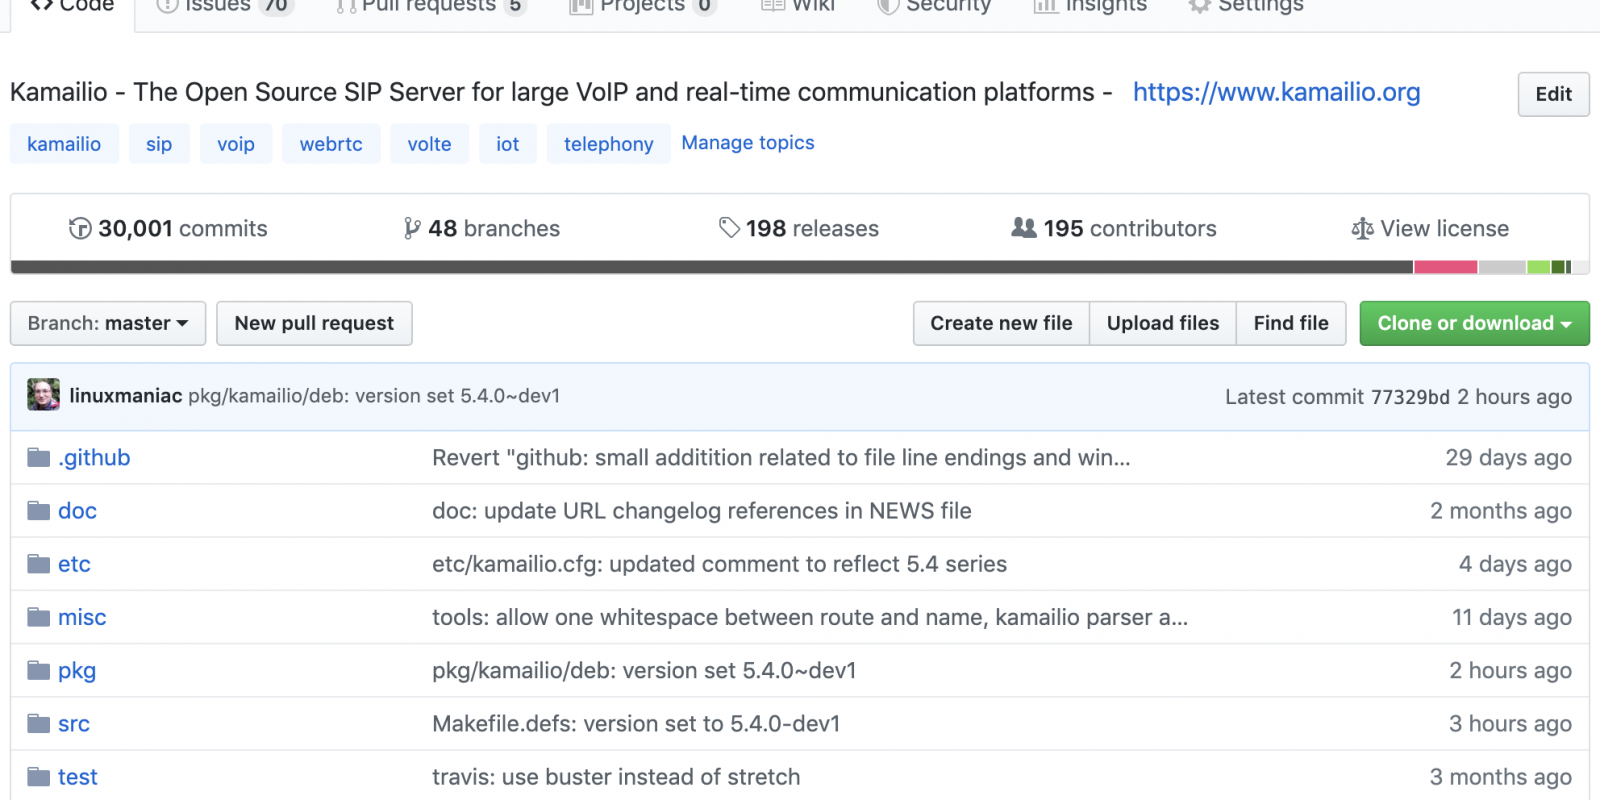The width and height of the screenshot is (1600, 800).
Task: Open the Settings tab
Action: coord(1246,6)
